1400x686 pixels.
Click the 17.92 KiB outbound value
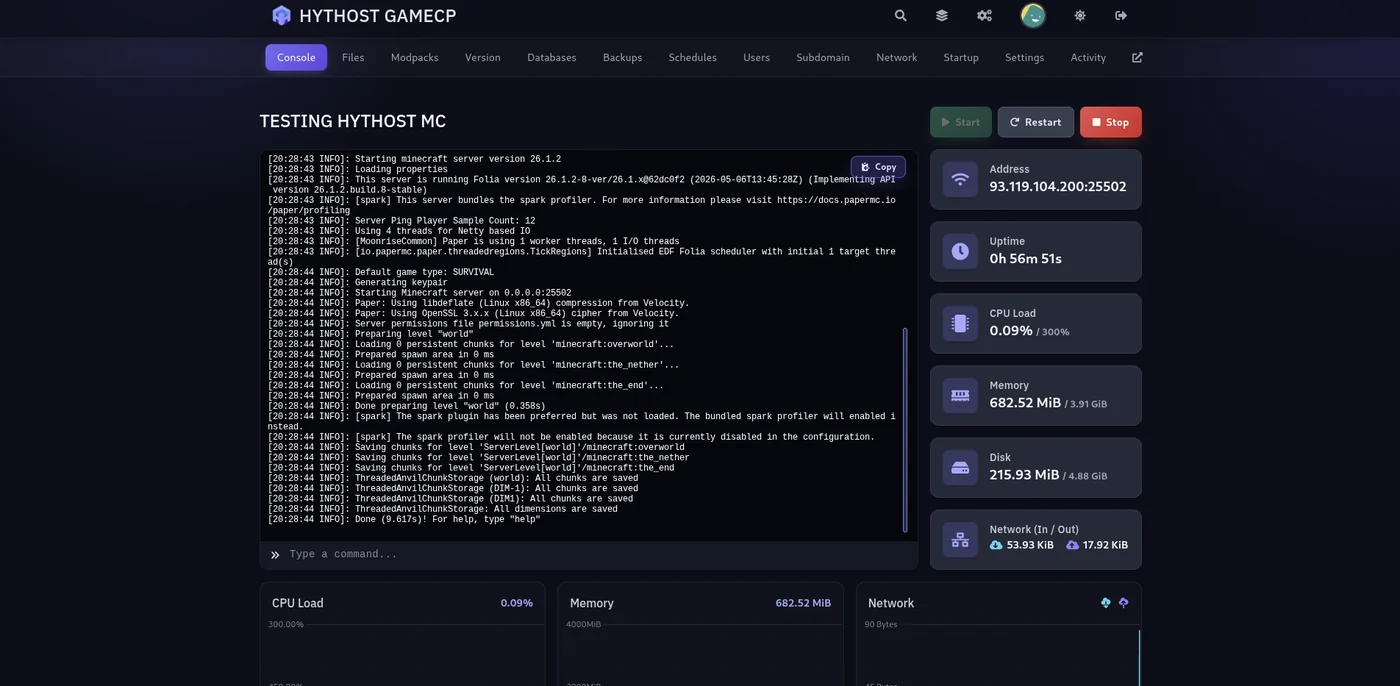click(x=1105, y=545)
